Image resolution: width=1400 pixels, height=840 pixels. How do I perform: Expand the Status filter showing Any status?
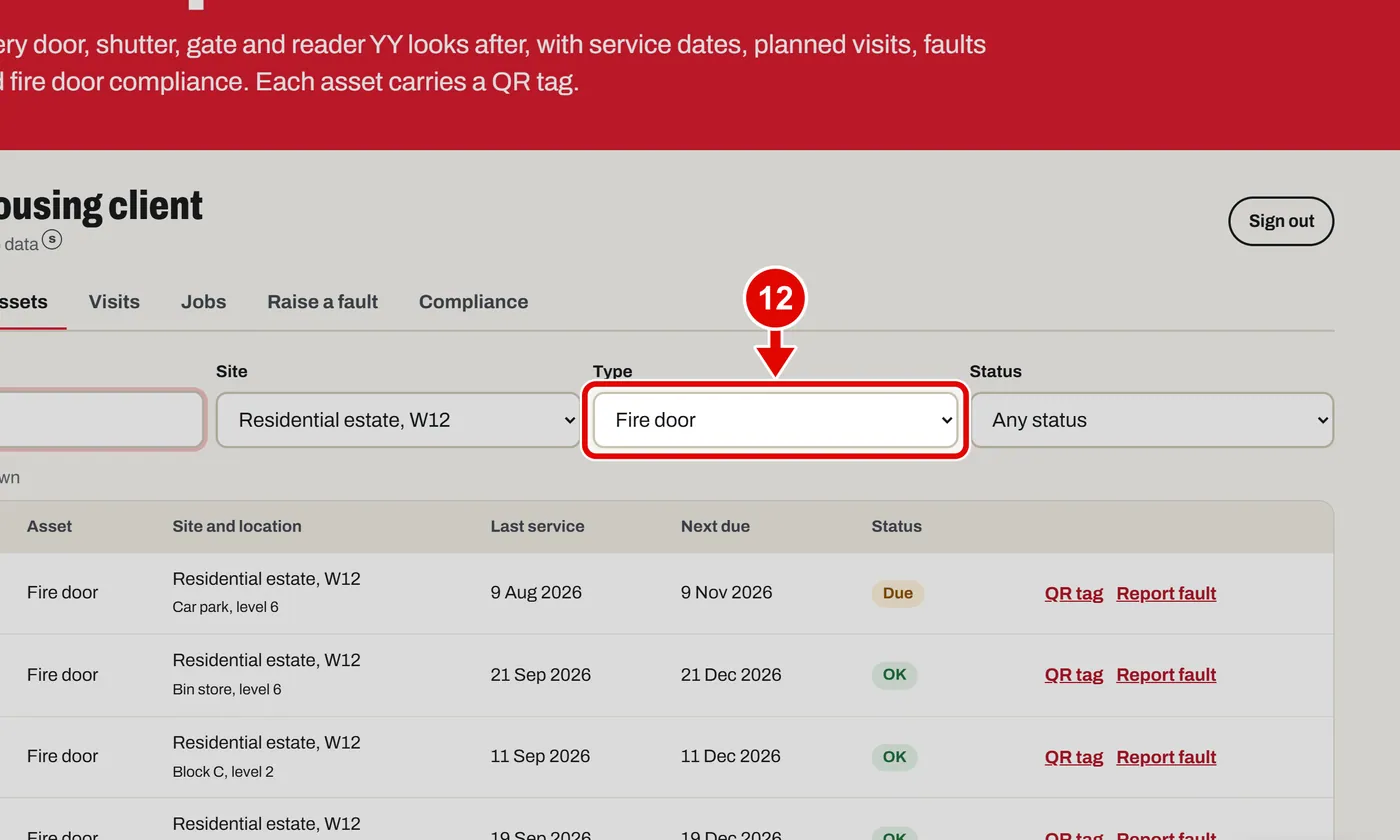pyautogui.click(x=1152, y=420)
